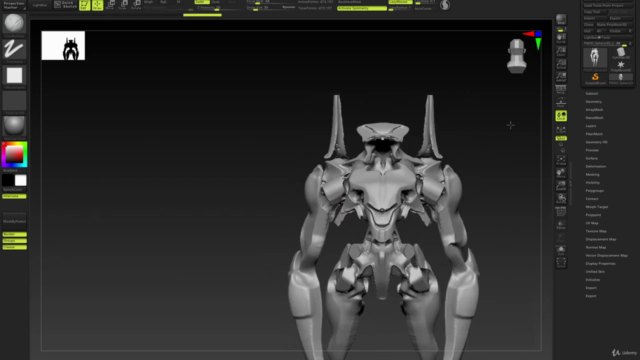
Task: Open the Normal Map section
Action: [596, 248]
